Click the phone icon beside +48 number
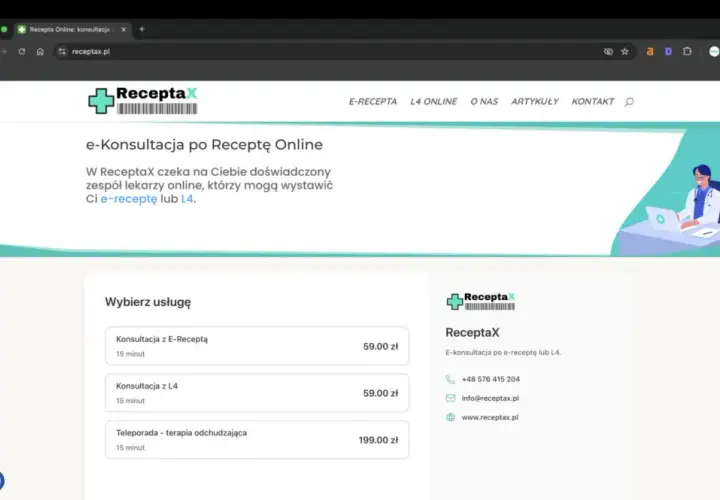Viewport: 720px width, 500px height. click(450, 379)
